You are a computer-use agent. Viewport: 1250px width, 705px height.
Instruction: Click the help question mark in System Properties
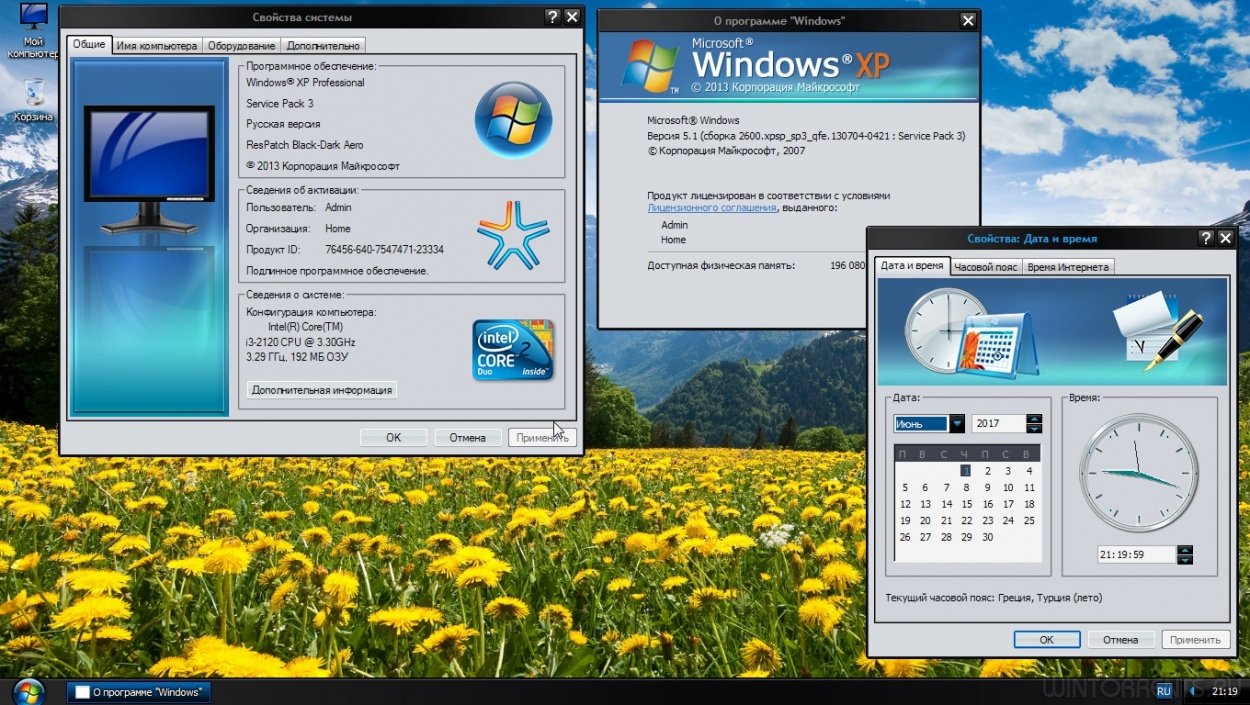552,17
